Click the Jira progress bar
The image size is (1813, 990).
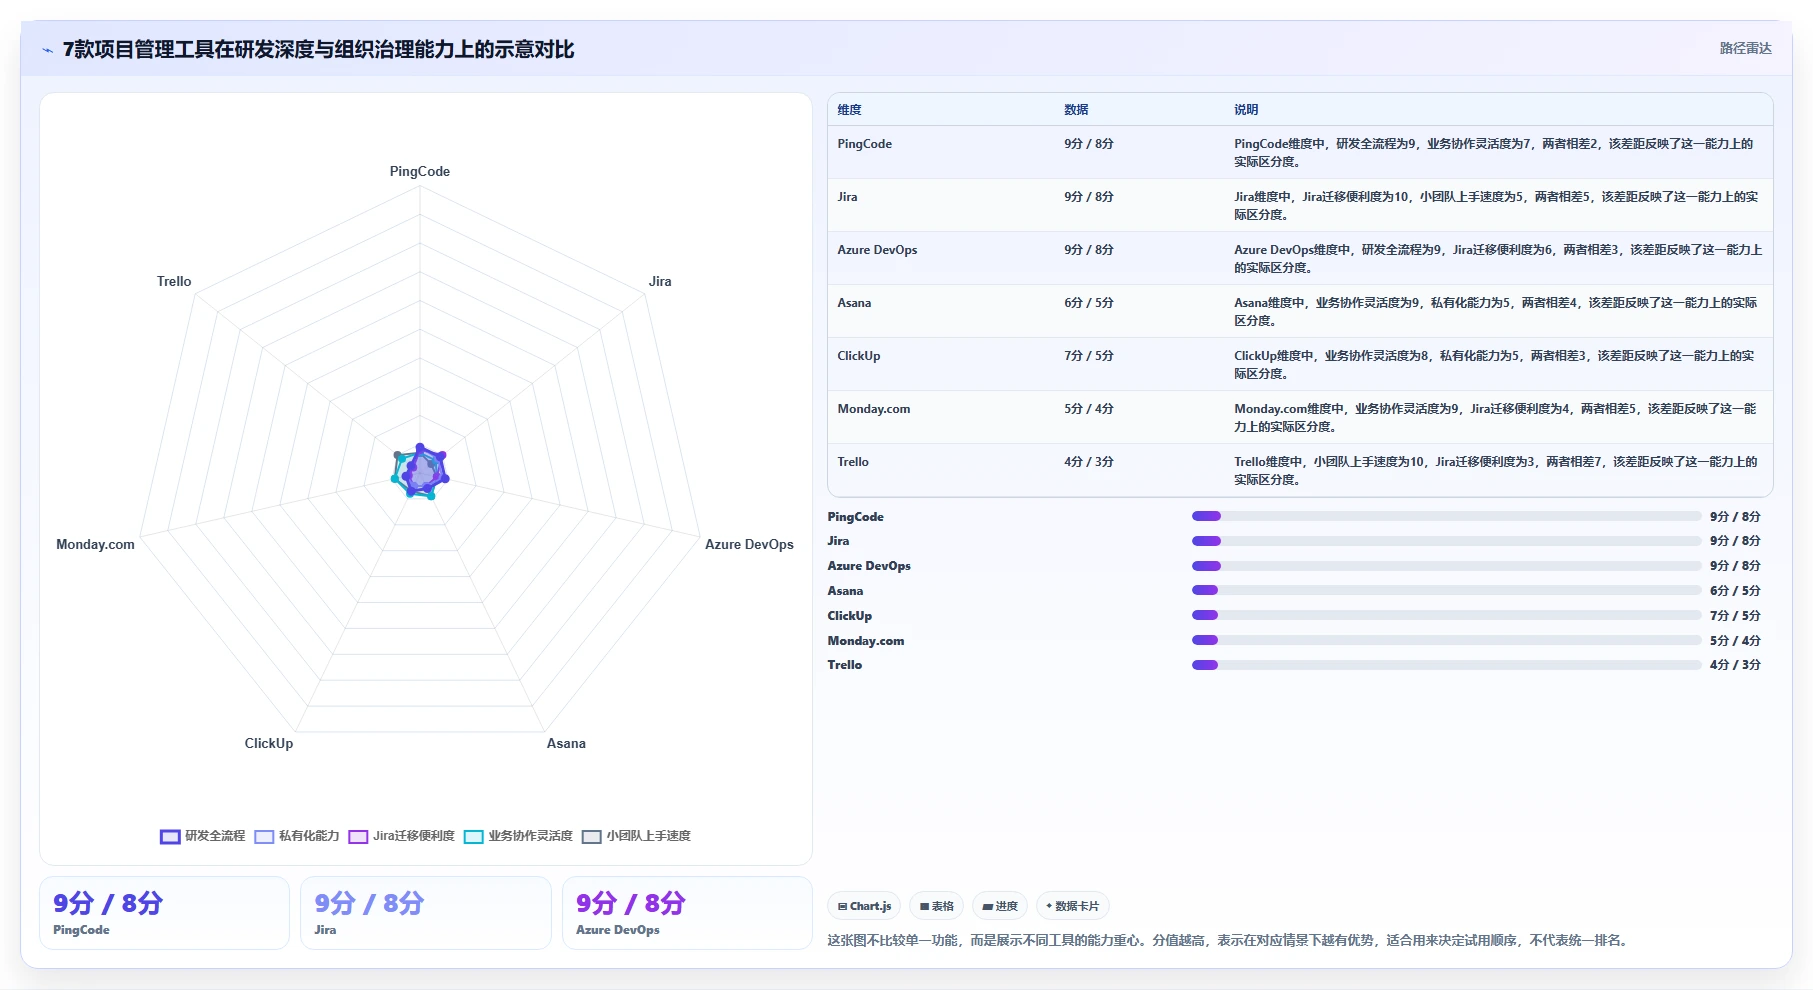[x=1446, y=541]
